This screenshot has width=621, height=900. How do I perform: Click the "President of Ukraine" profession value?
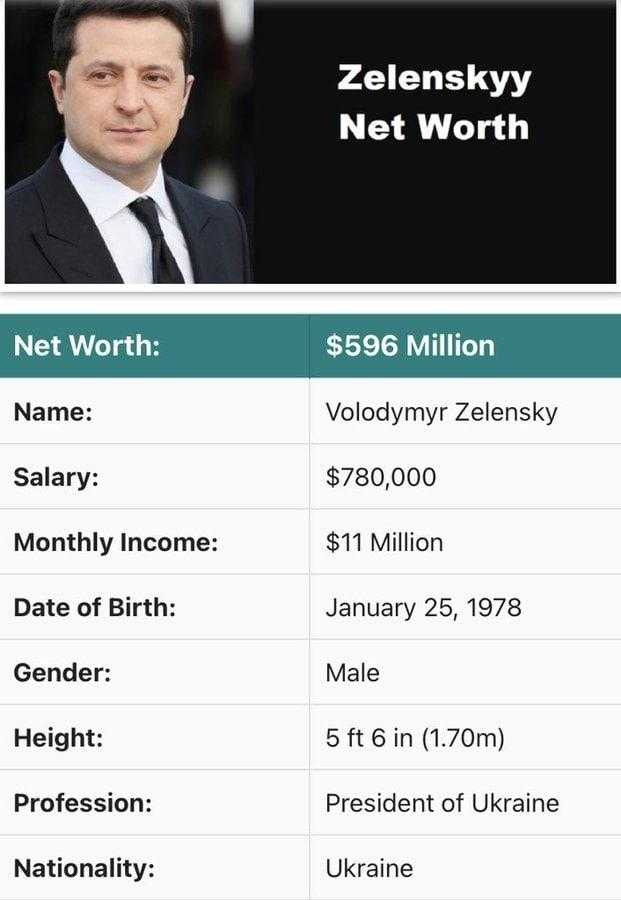pyautogui.click(x=442, y=803)
